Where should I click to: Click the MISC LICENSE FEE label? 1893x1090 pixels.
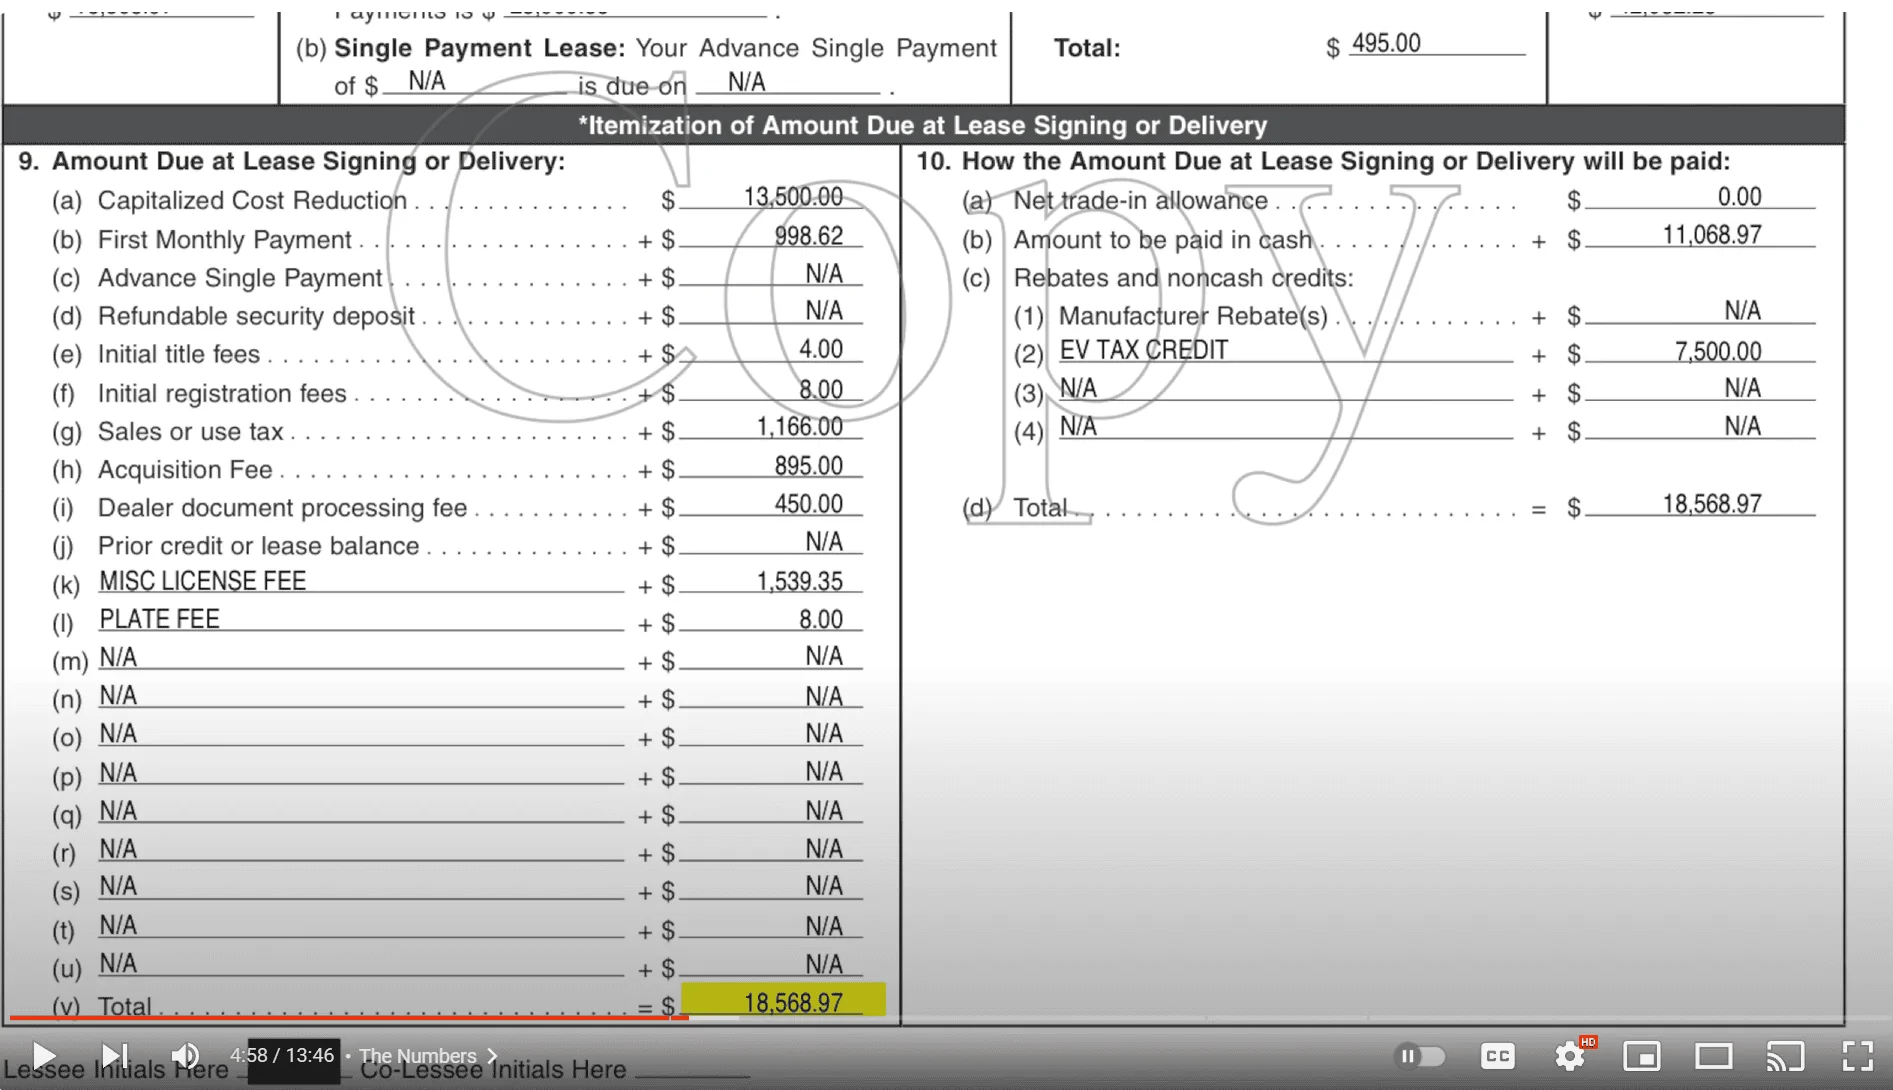202,581
